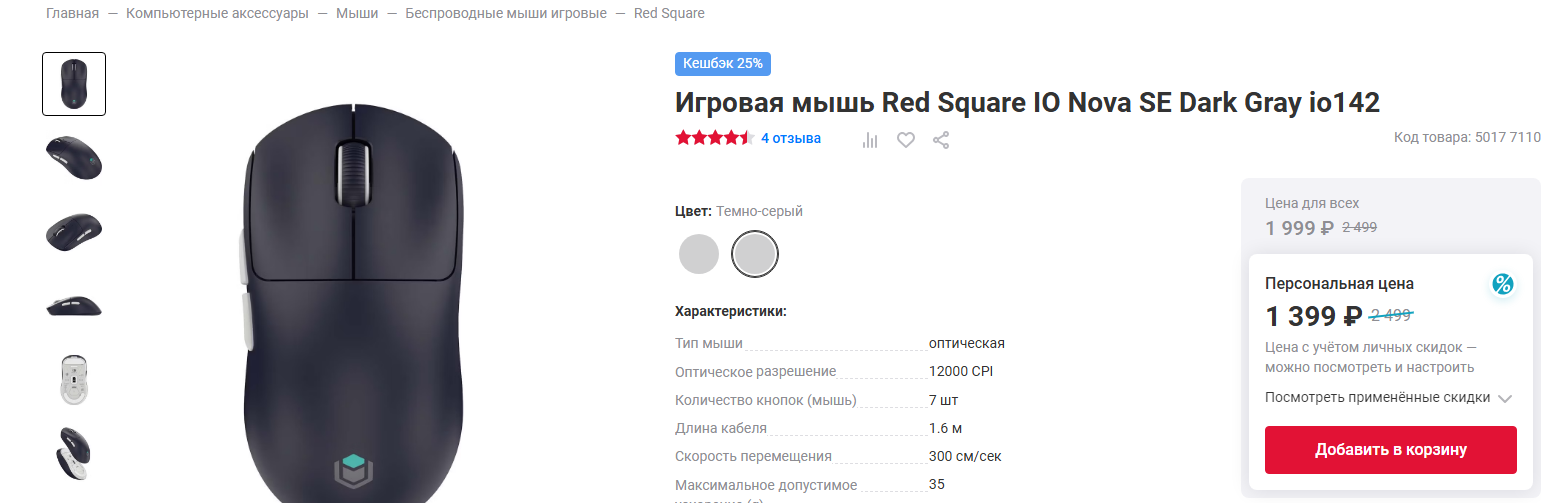Open the star rating of the product

coord(714,138)
